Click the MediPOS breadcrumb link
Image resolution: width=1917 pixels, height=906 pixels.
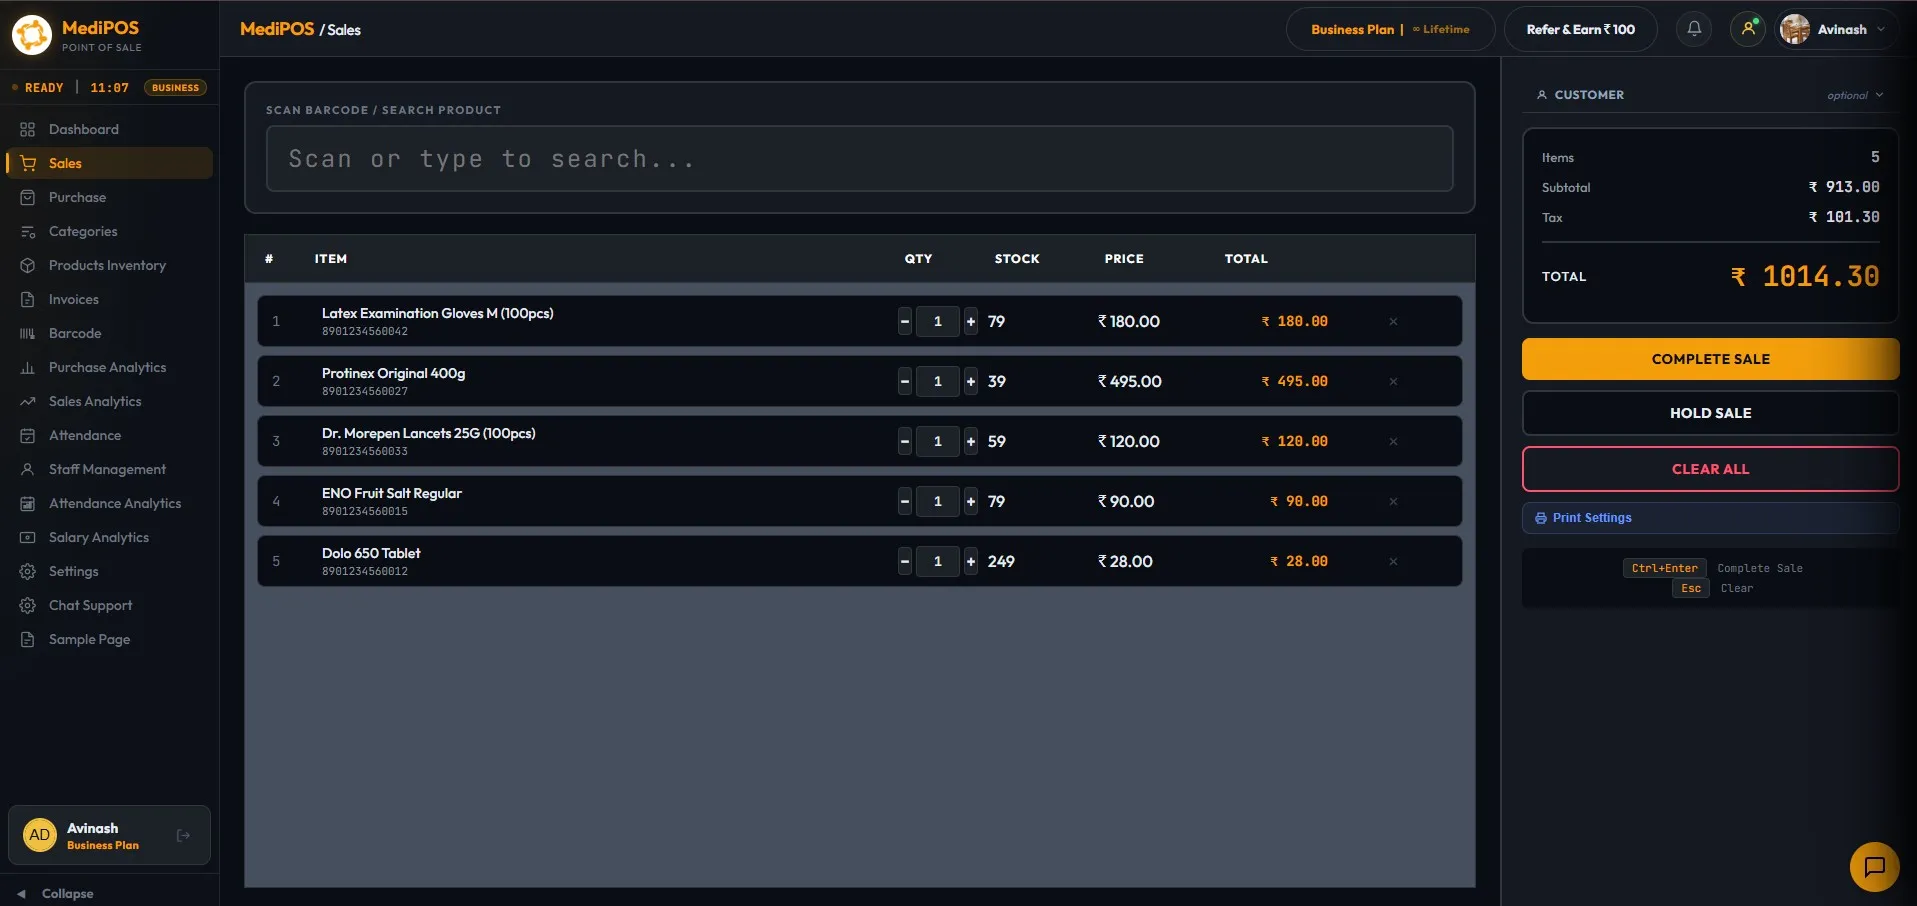pos(277,29)
